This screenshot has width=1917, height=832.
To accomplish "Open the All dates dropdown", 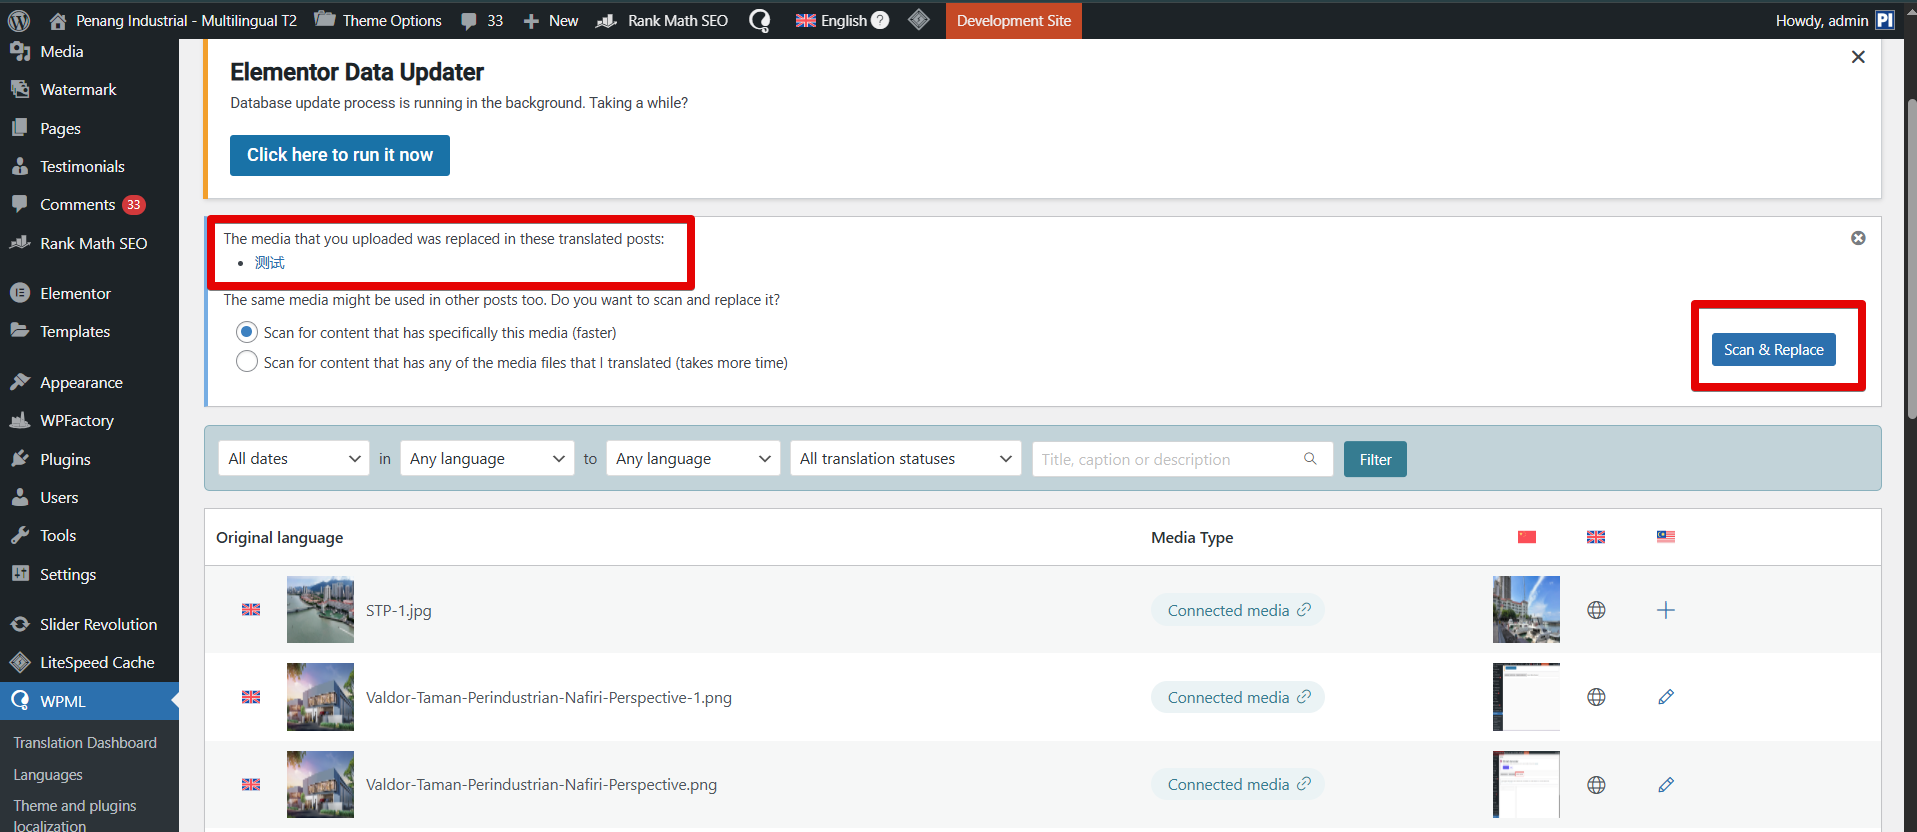I will click(293, 459).
